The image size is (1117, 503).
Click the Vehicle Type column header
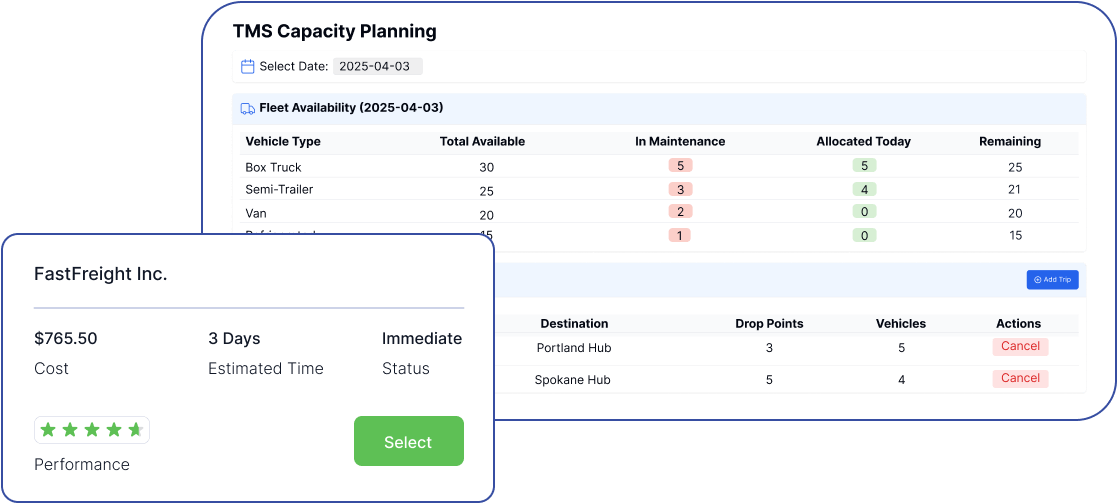[283, 141]
